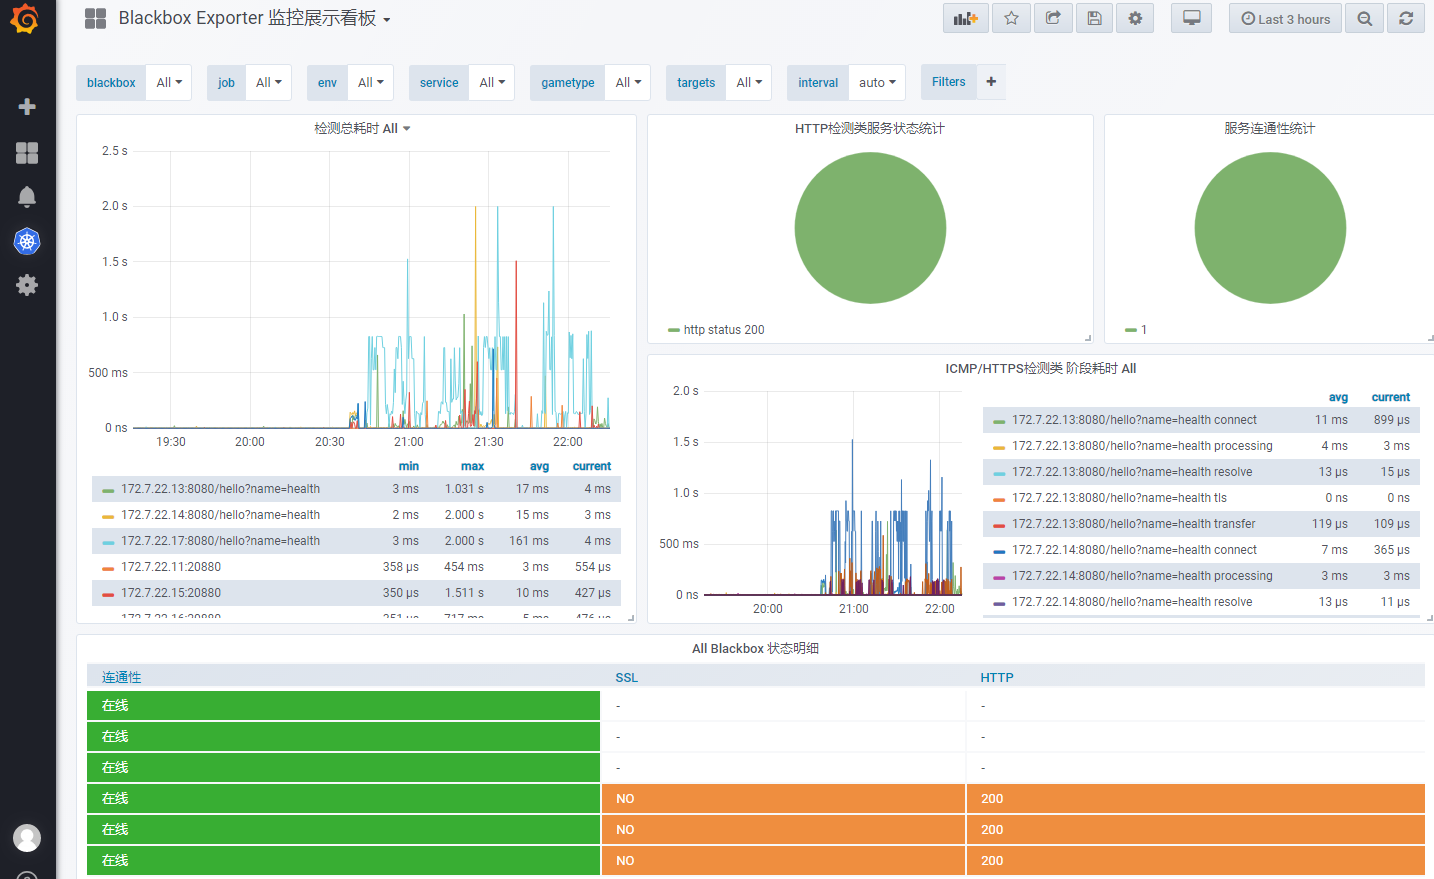Screen dimensions: 1434x879
Task: Expand the env All dropdown
Action: (x=370, y=83)
